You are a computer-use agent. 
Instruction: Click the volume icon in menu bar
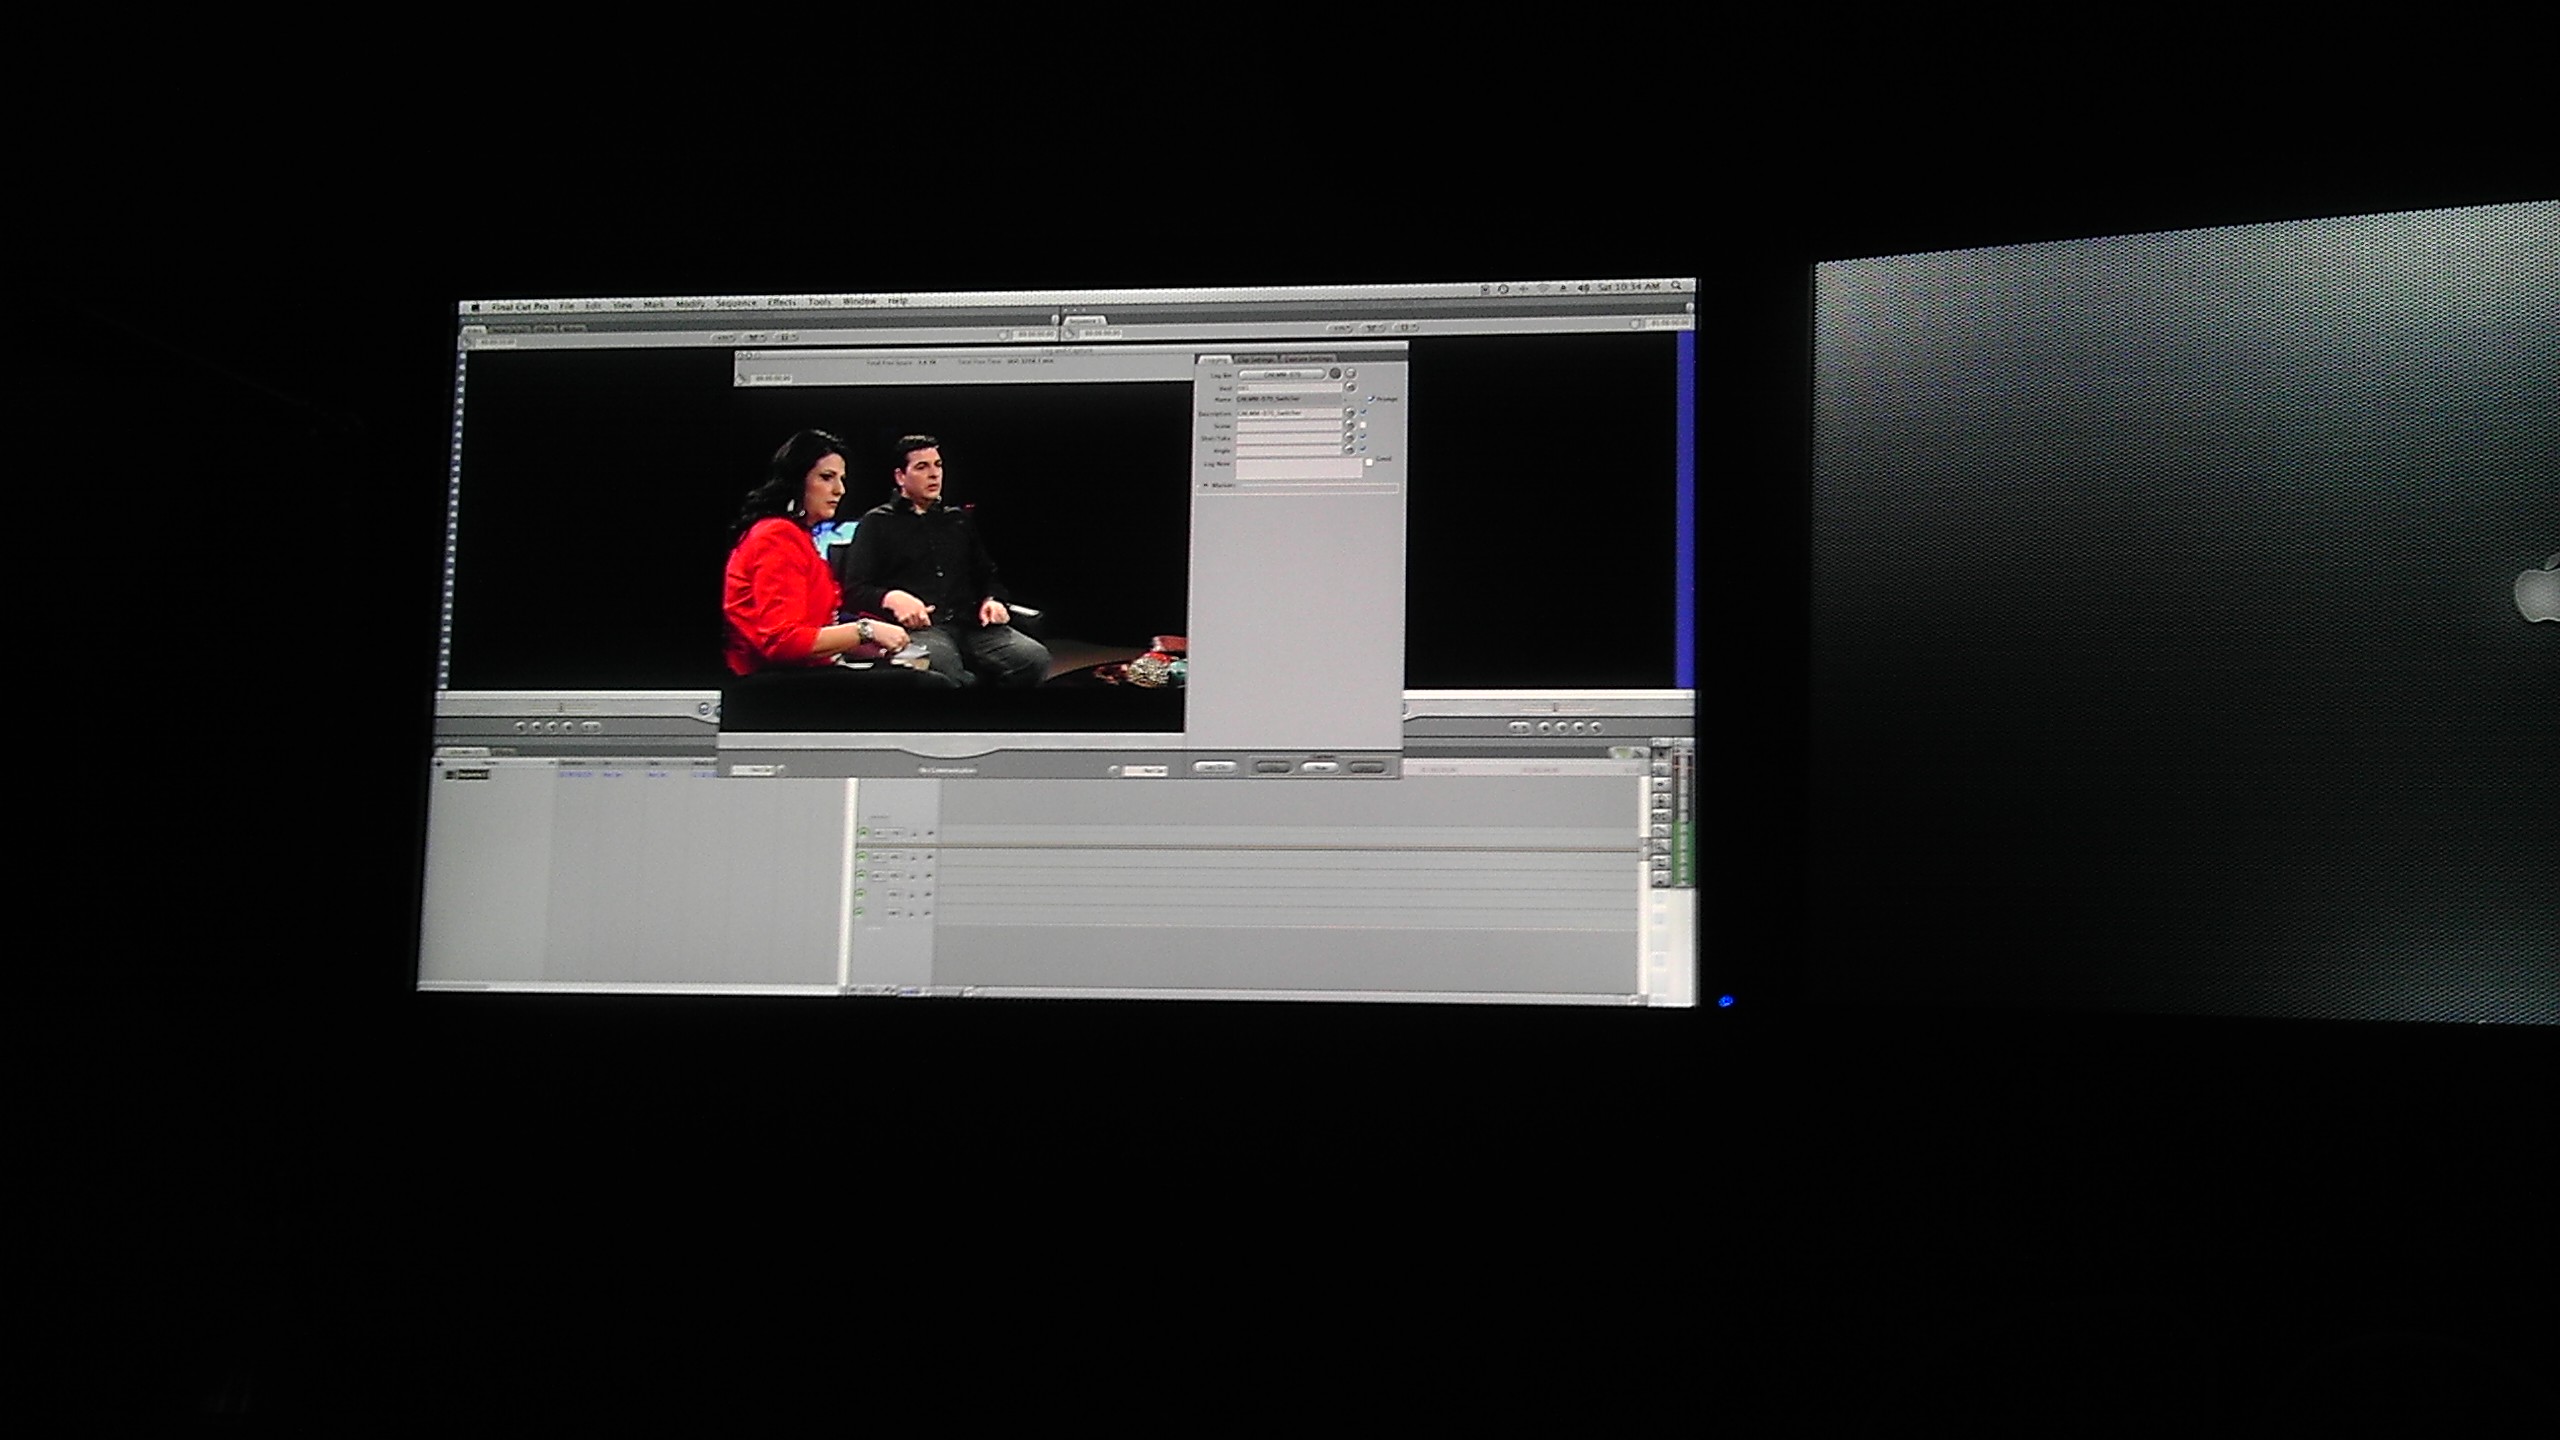pos(1584,288)
